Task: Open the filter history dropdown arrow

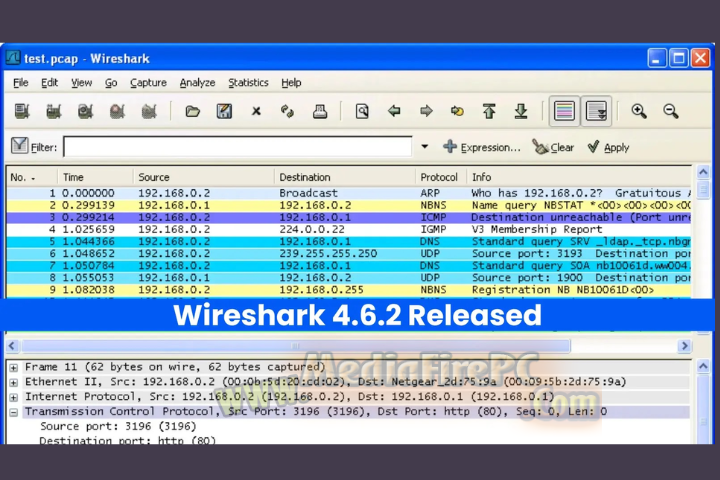Action: pos(425,147)
